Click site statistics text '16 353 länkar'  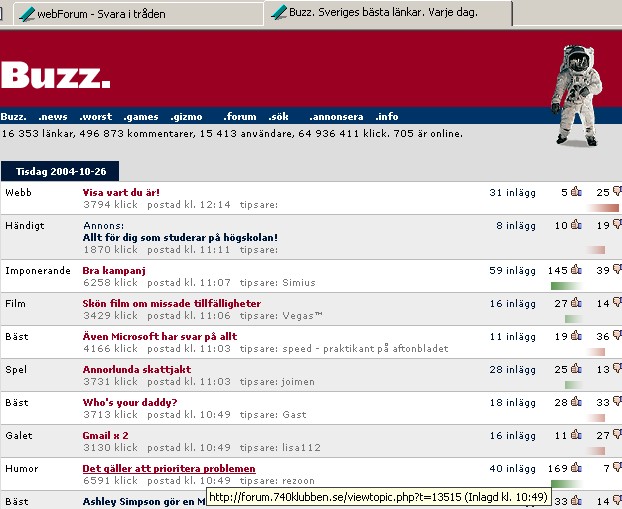(x=38, y=134)
